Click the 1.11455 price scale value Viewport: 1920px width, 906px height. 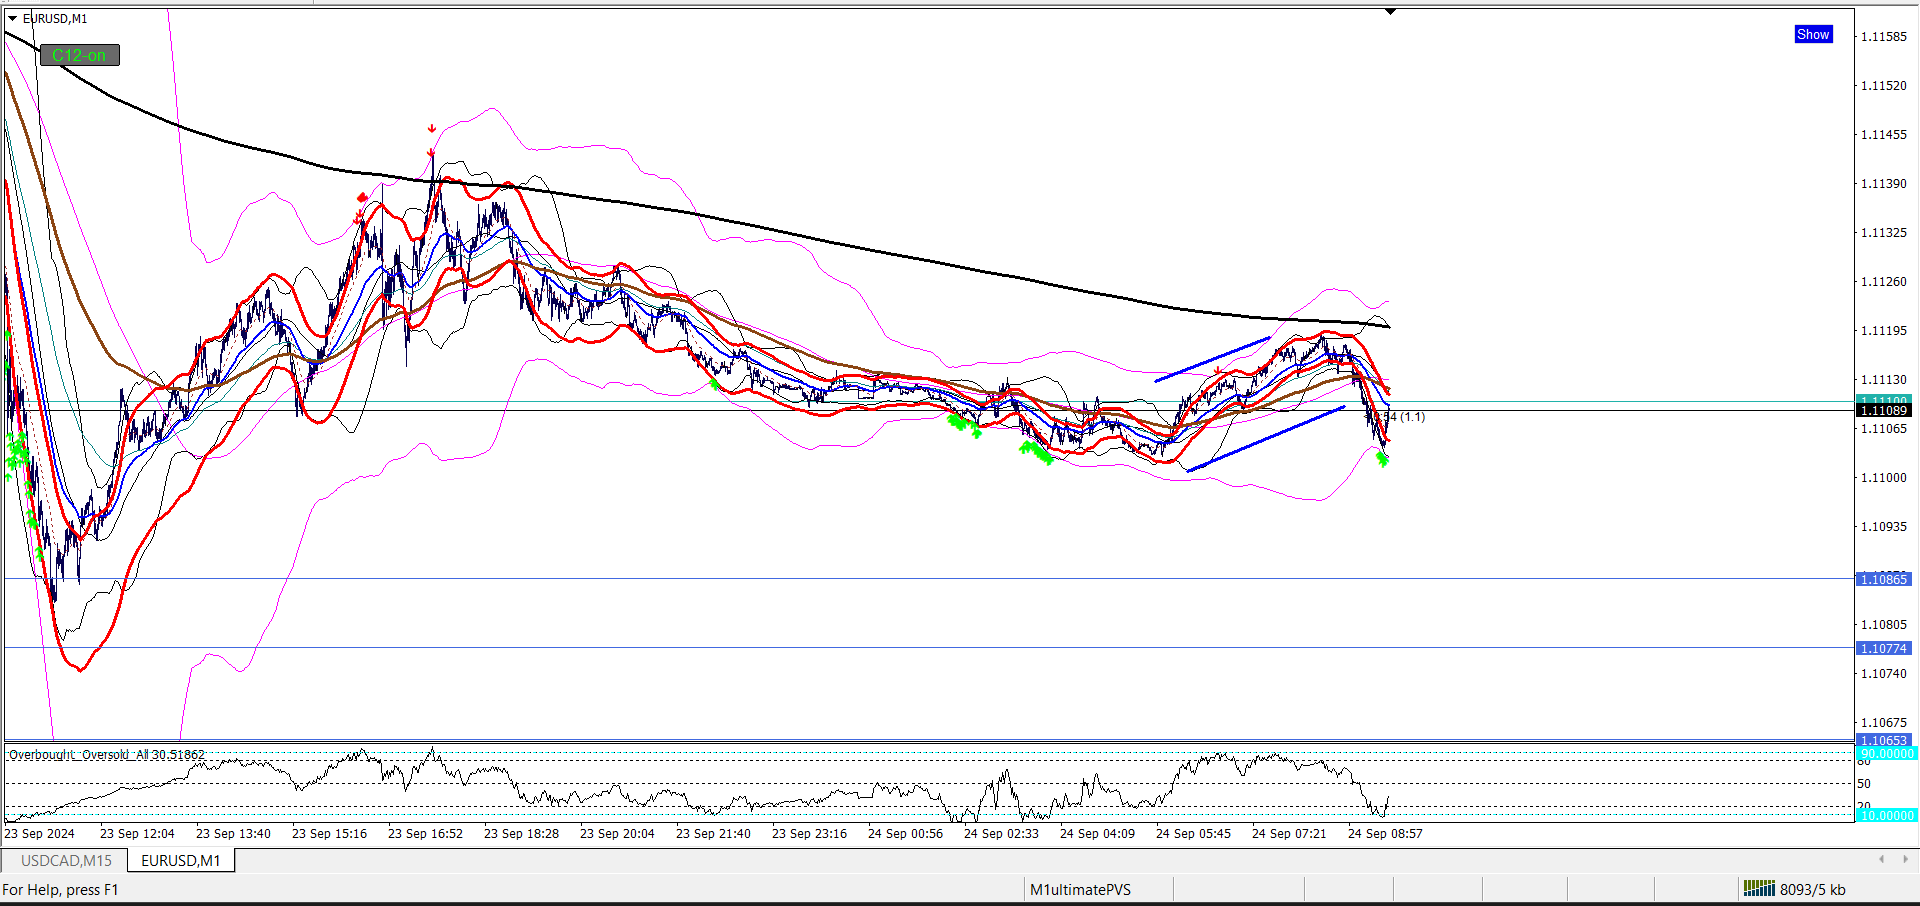pyautogui.click(x=1884, y=135)
